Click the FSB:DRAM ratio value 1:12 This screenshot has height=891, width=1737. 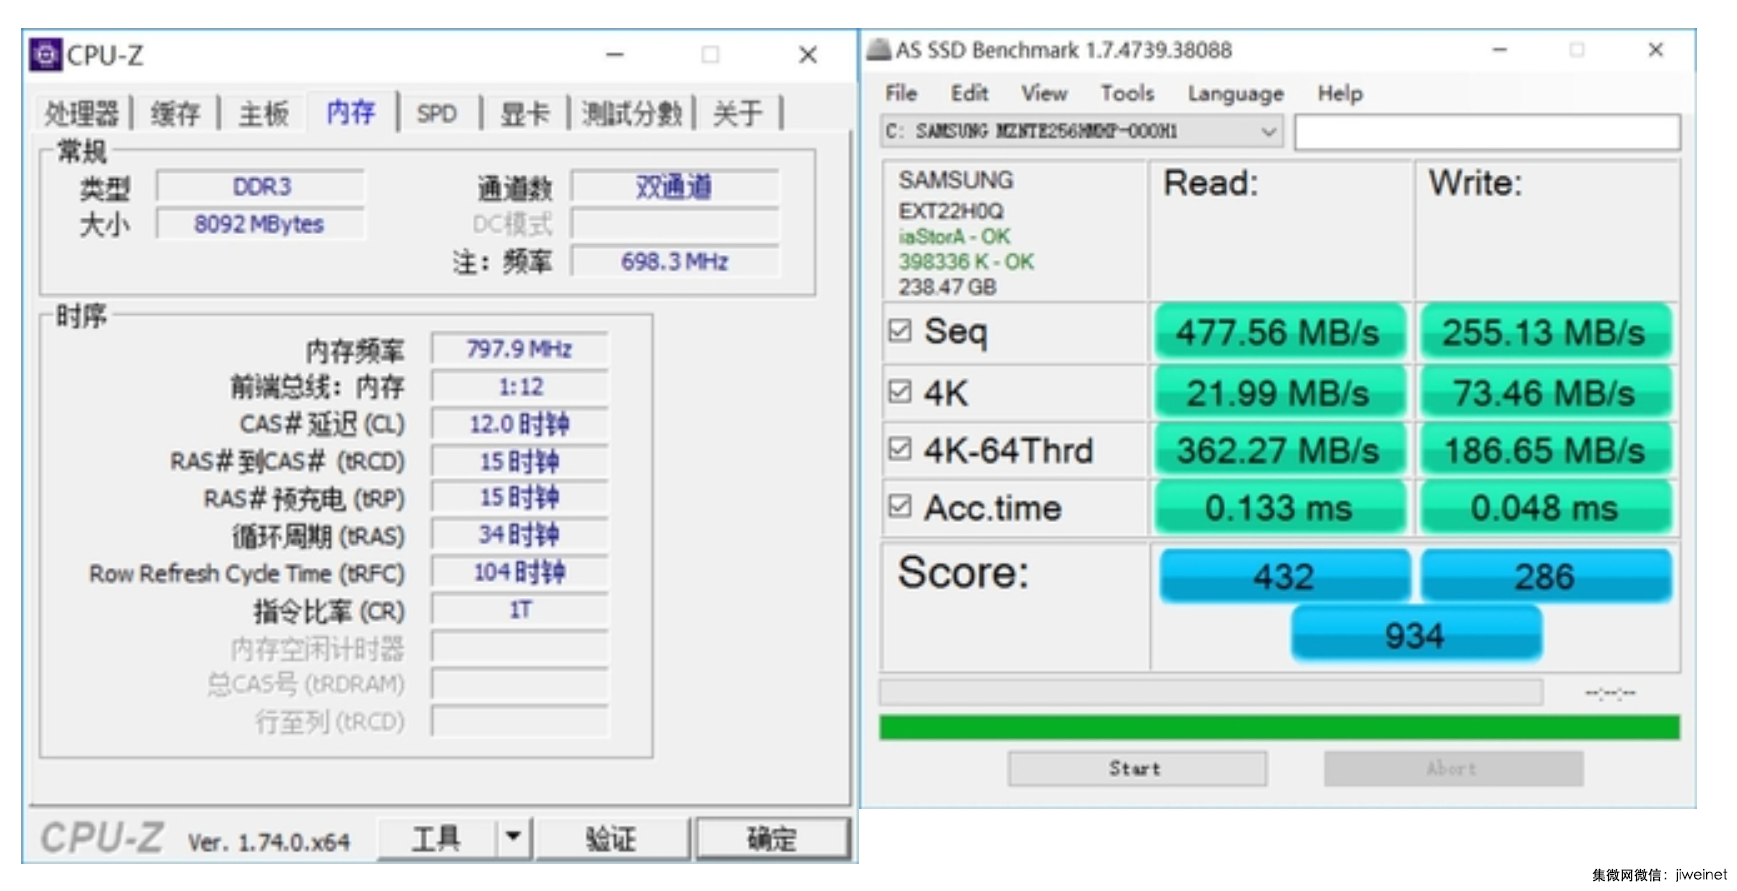pyautogui.click(x=519, y=387)
